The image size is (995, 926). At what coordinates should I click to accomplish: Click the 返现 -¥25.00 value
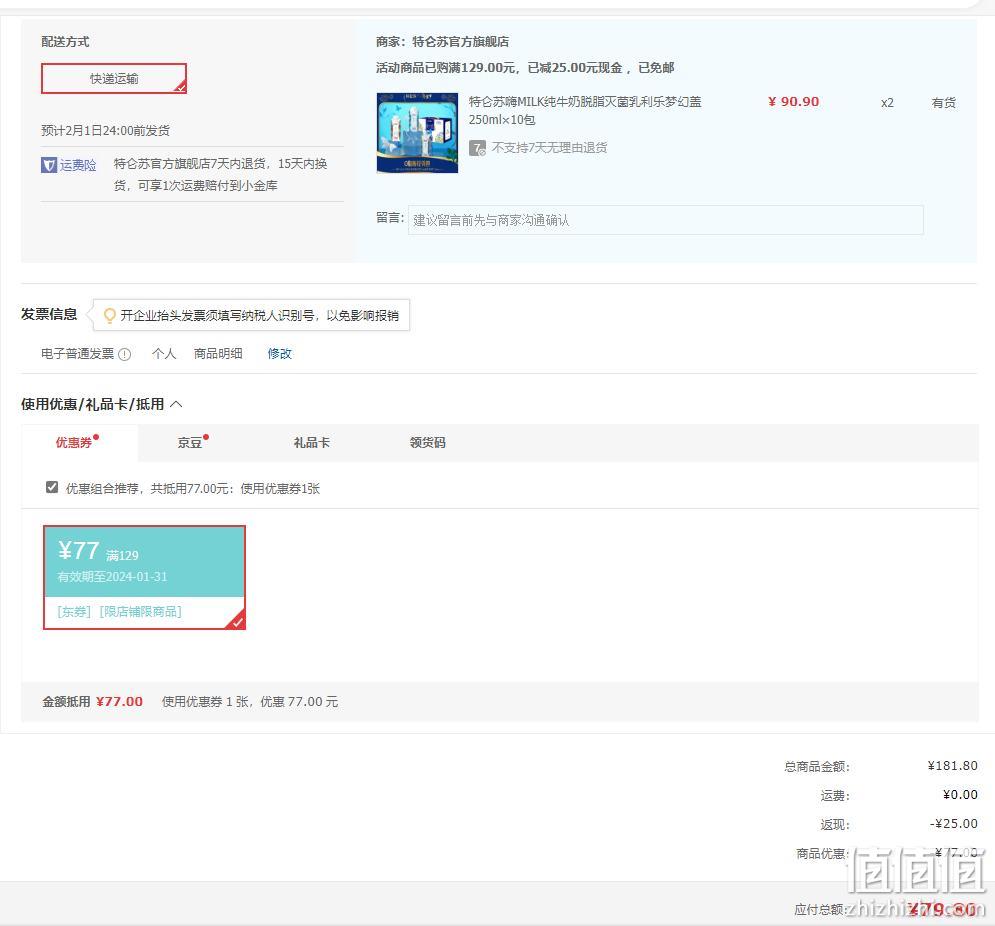pyautogui.click(x=954, y=823)
